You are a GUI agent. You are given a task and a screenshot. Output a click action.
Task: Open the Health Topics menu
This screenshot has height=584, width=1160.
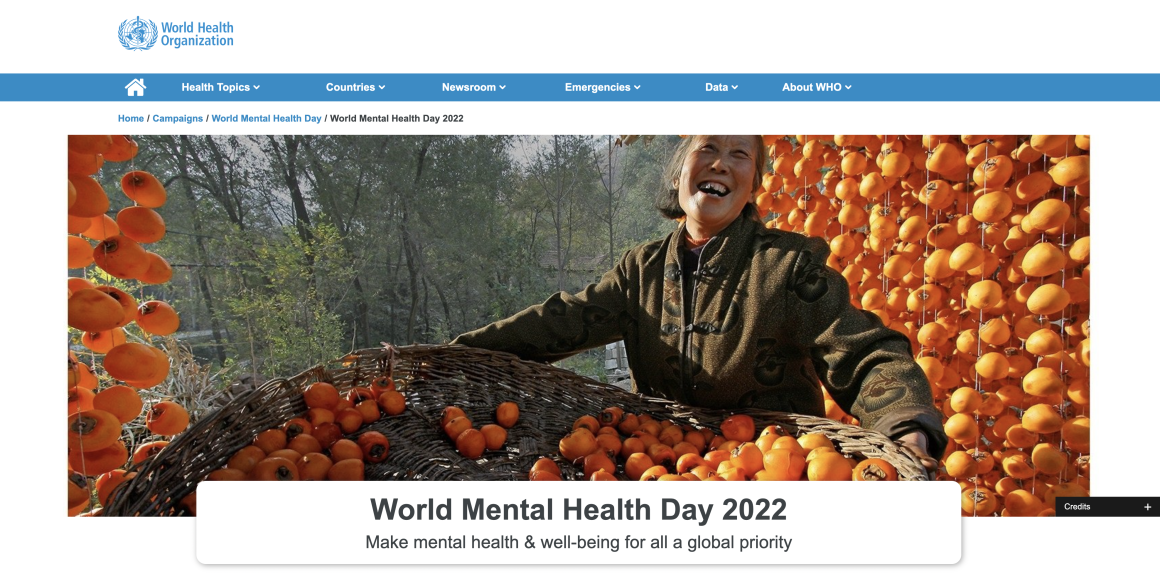coord(220,87)
